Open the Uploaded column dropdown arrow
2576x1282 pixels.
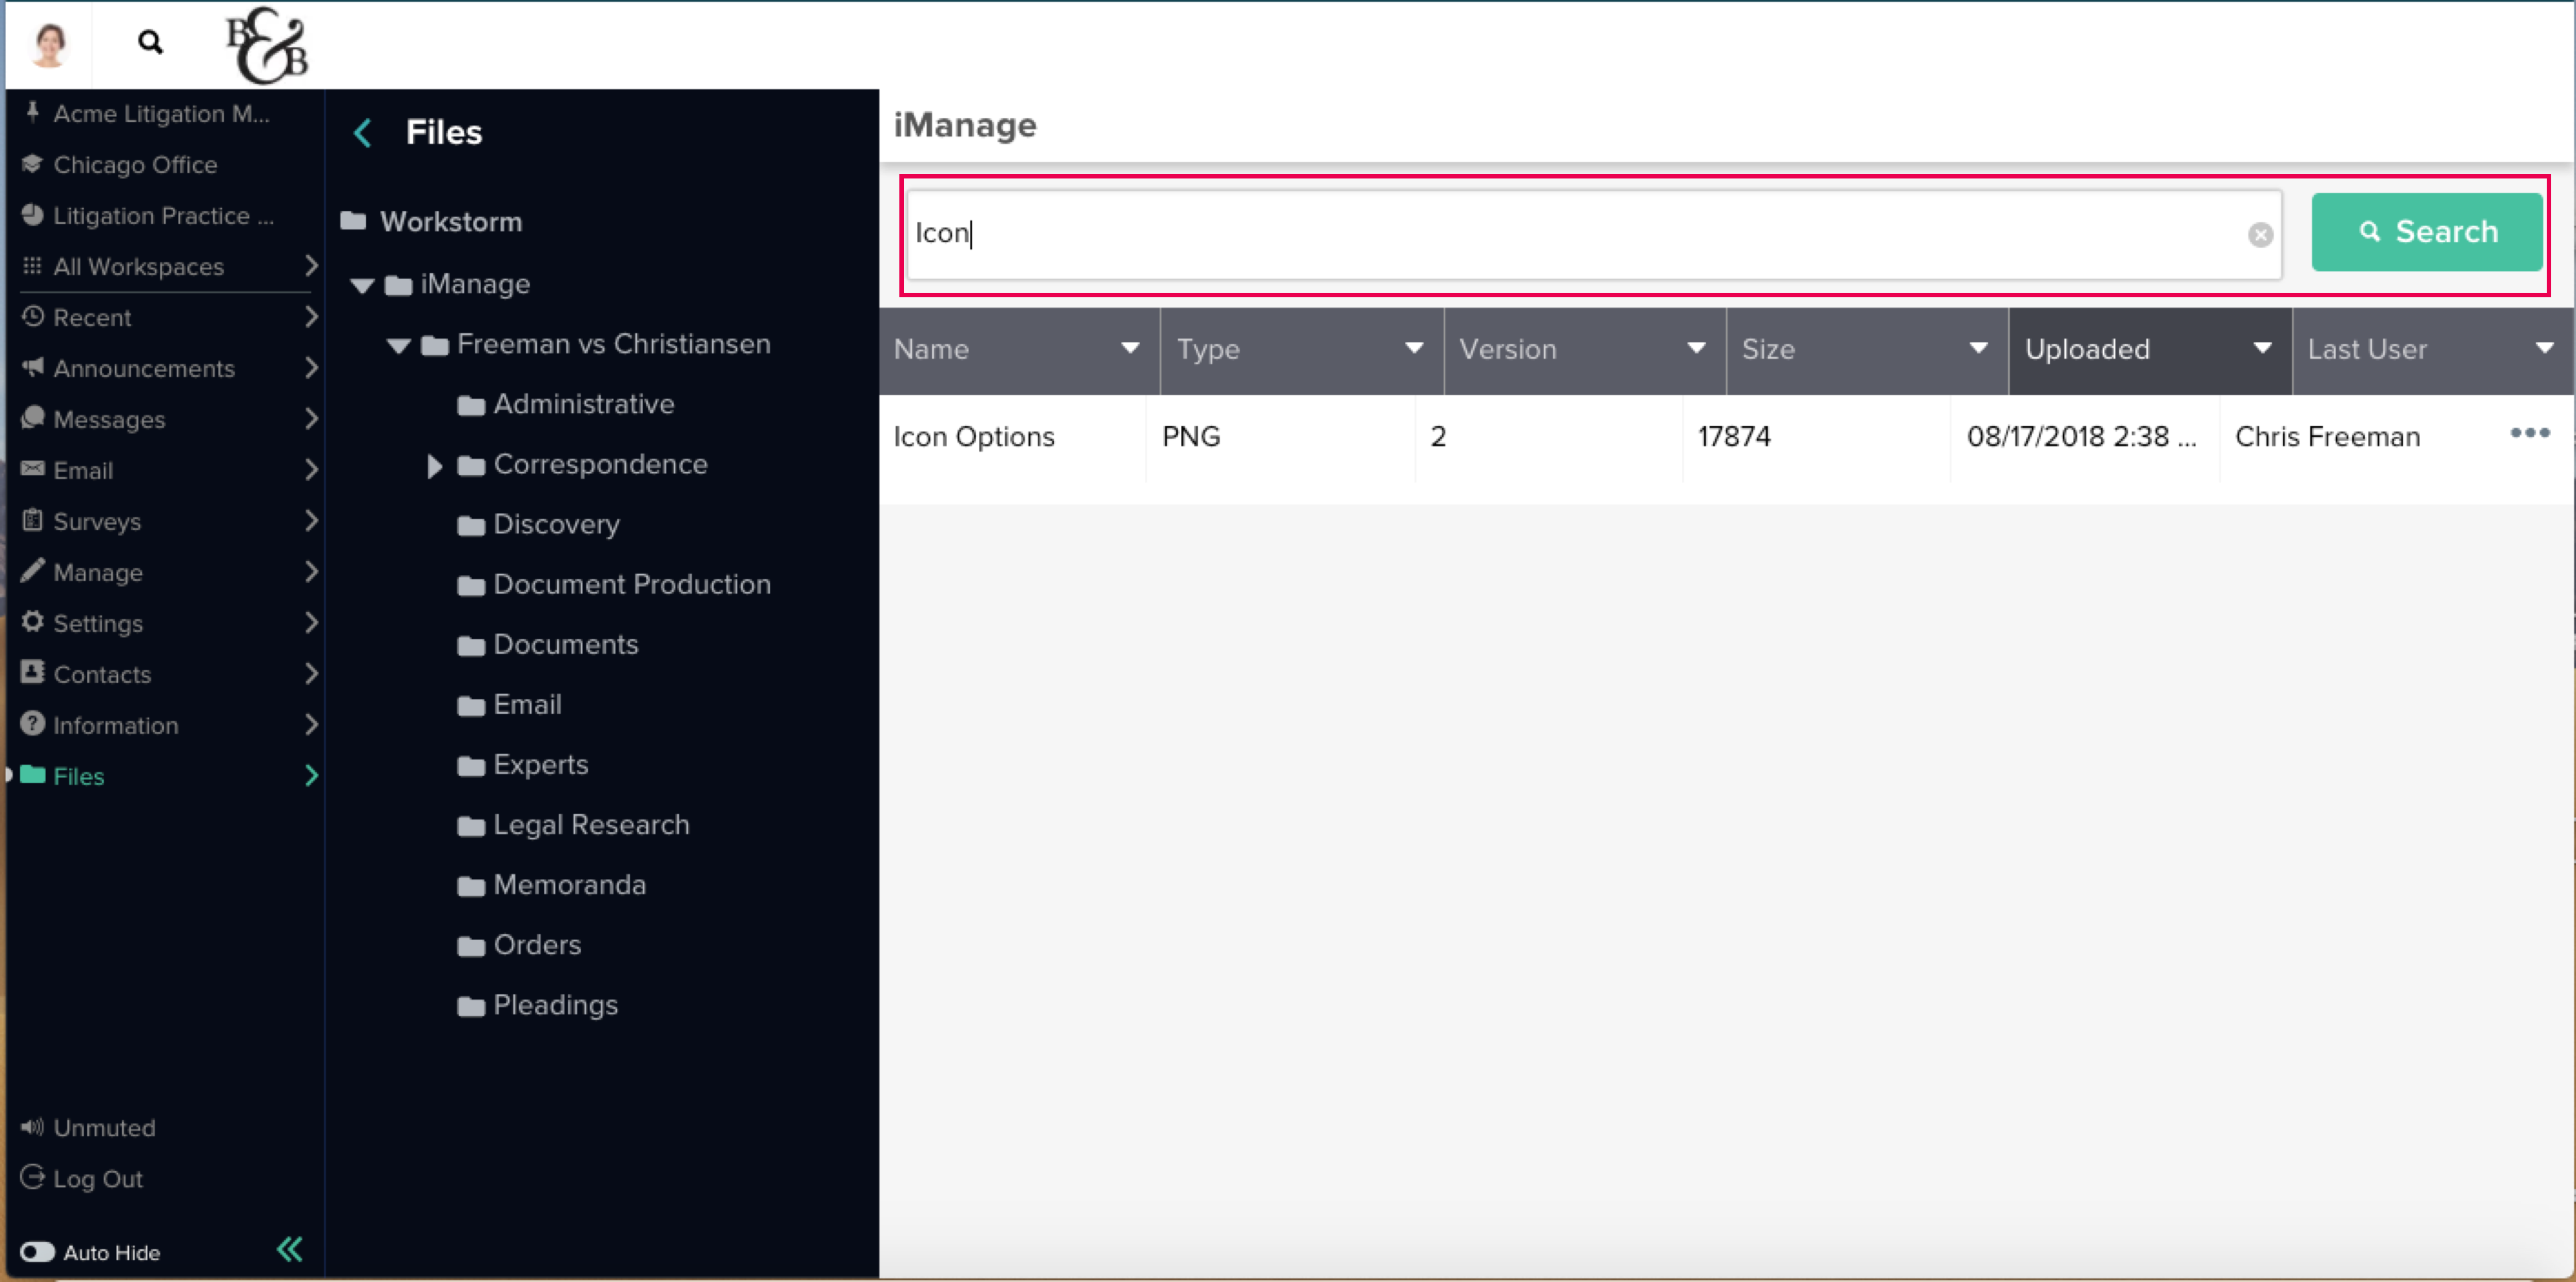(x=2262, y=348)
